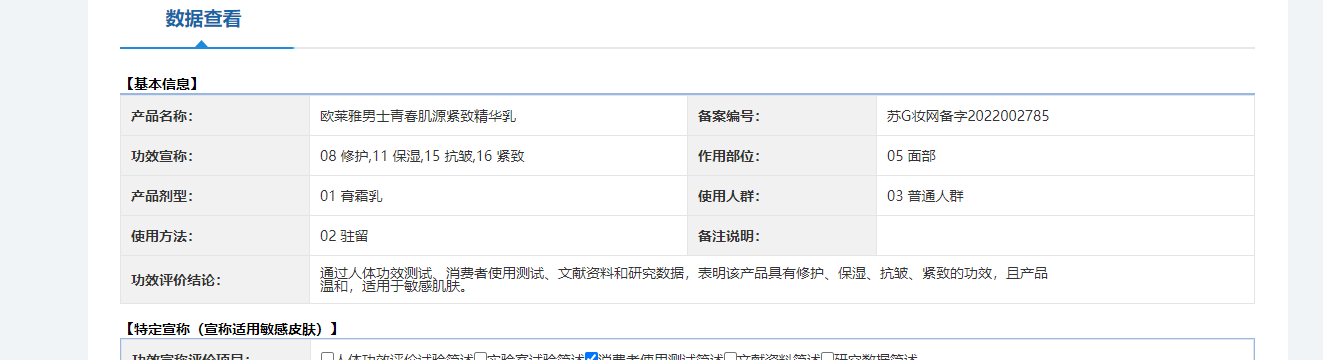Click filing number 苏G妆网备字2022002785
Viewport: 1323px width, 360px height.
coord(968,116)
